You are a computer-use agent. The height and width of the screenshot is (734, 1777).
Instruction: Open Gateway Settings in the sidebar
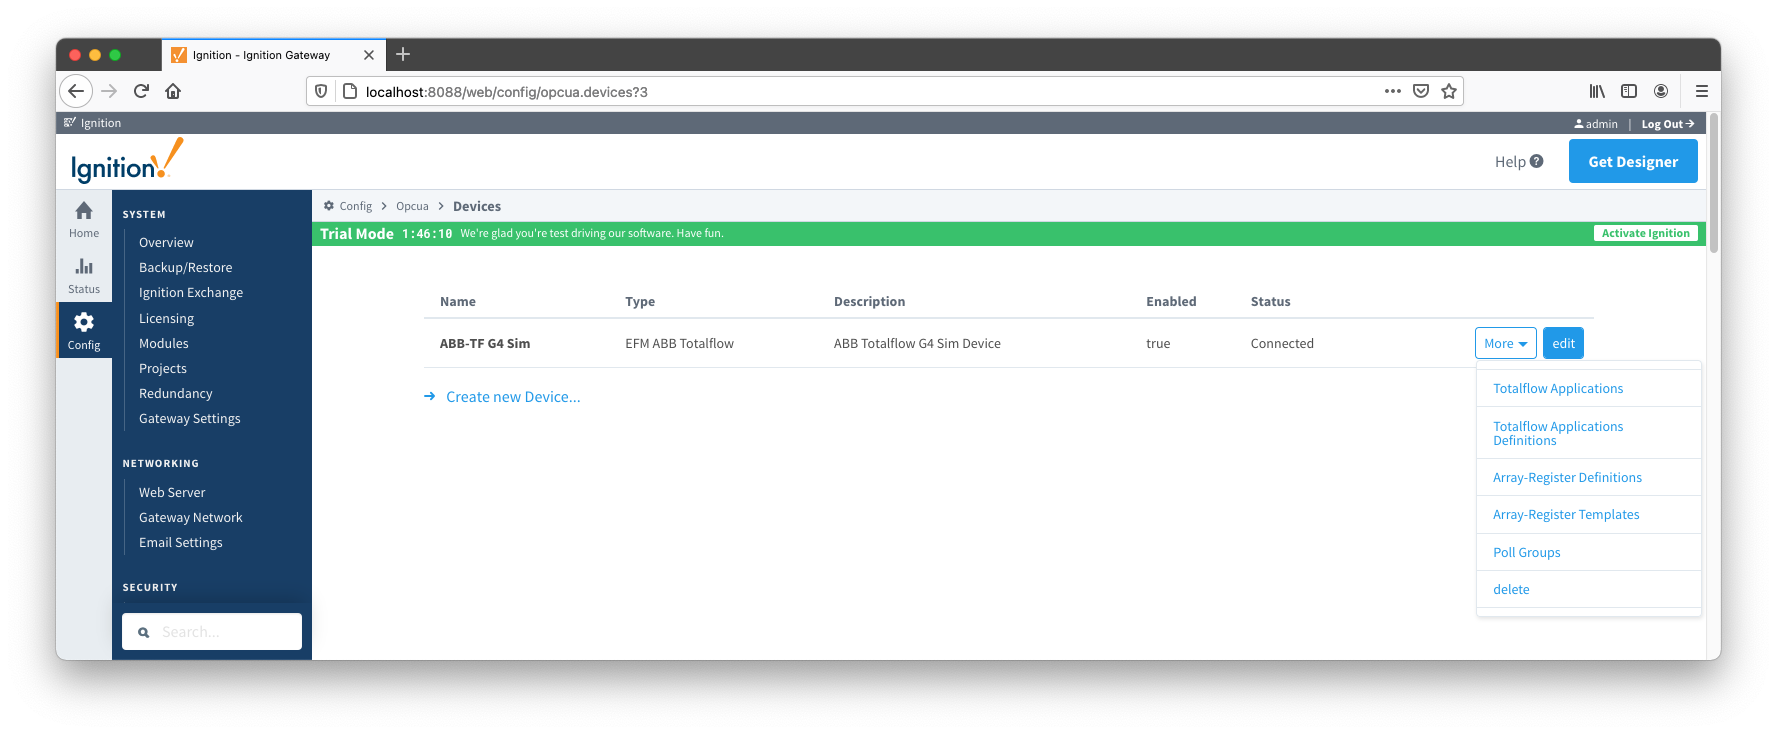(x=189, y=418)
